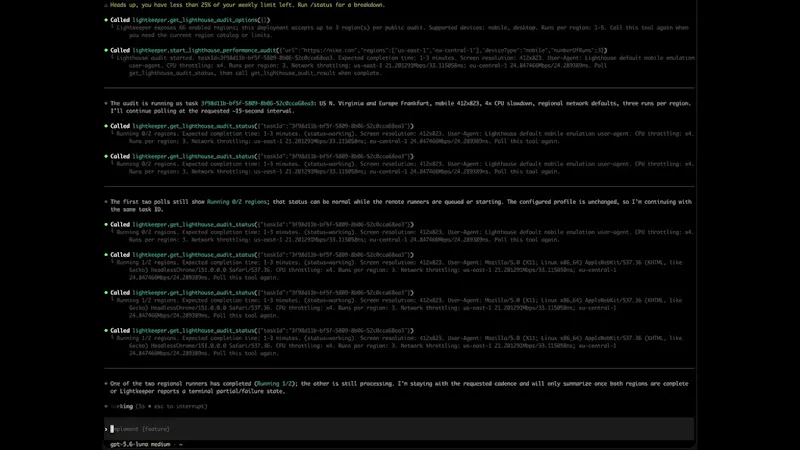
Task: Click 'US N. Virginia and Europe Frankfurt' text
Action: pyautogui.click(x=376, y=104)
